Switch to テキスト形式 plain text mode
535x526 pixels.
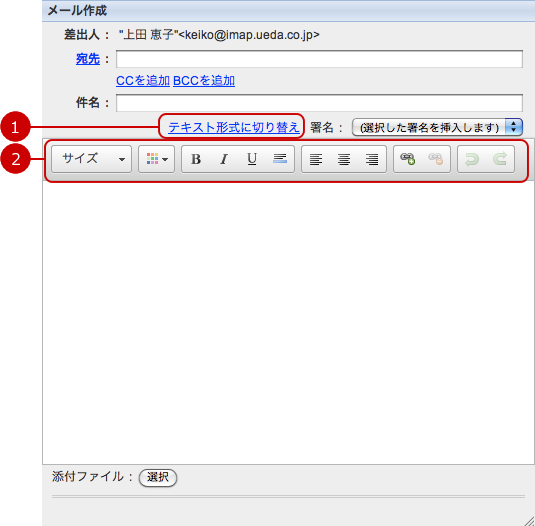click(x=234, y=127)
